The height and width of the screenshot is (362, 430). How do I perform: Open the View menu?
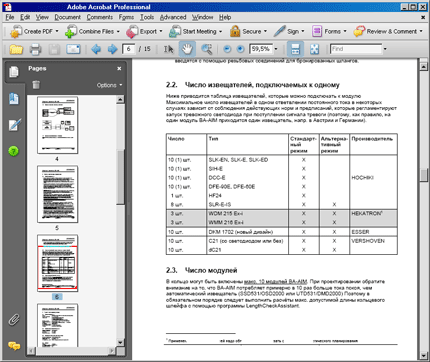pos(42,17)
